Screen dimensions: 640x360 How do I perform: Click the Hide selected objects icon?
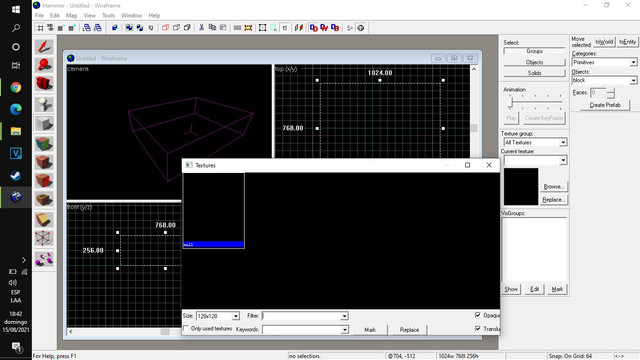coord(165,28)
